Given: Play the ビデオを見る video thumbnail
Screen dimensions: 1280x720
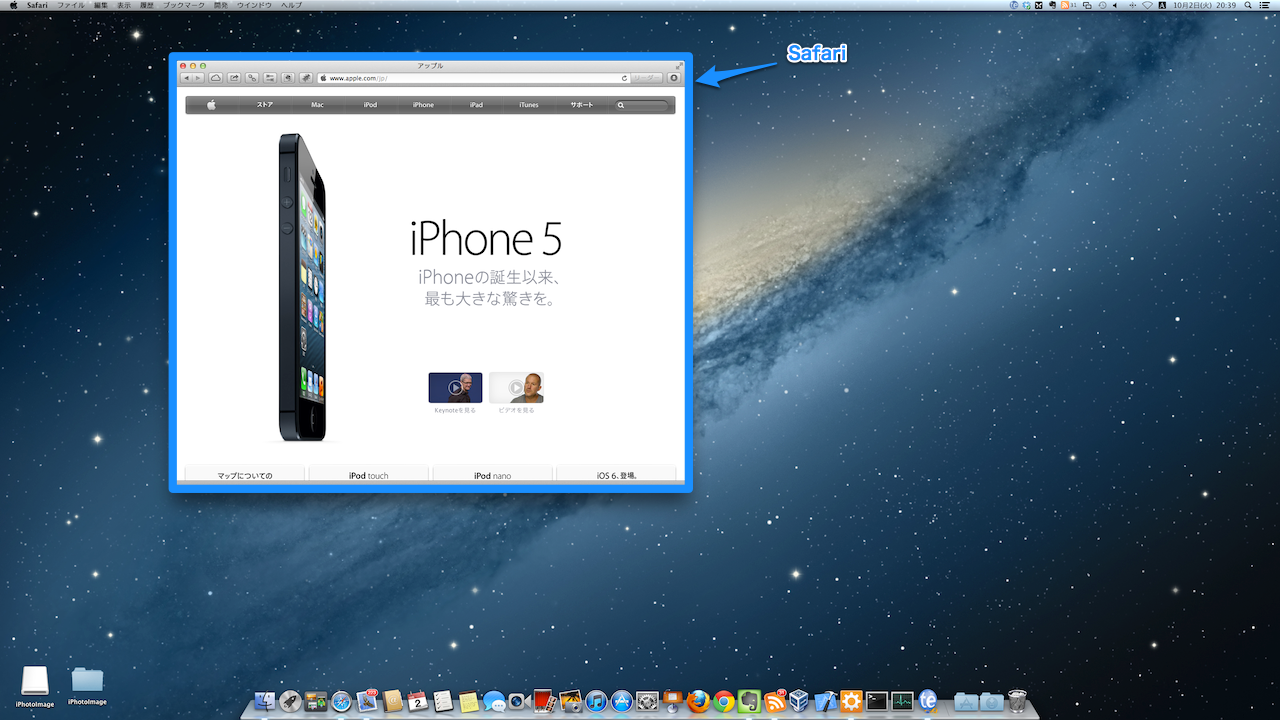Looking at the screenshot, I should click(516, 388).
